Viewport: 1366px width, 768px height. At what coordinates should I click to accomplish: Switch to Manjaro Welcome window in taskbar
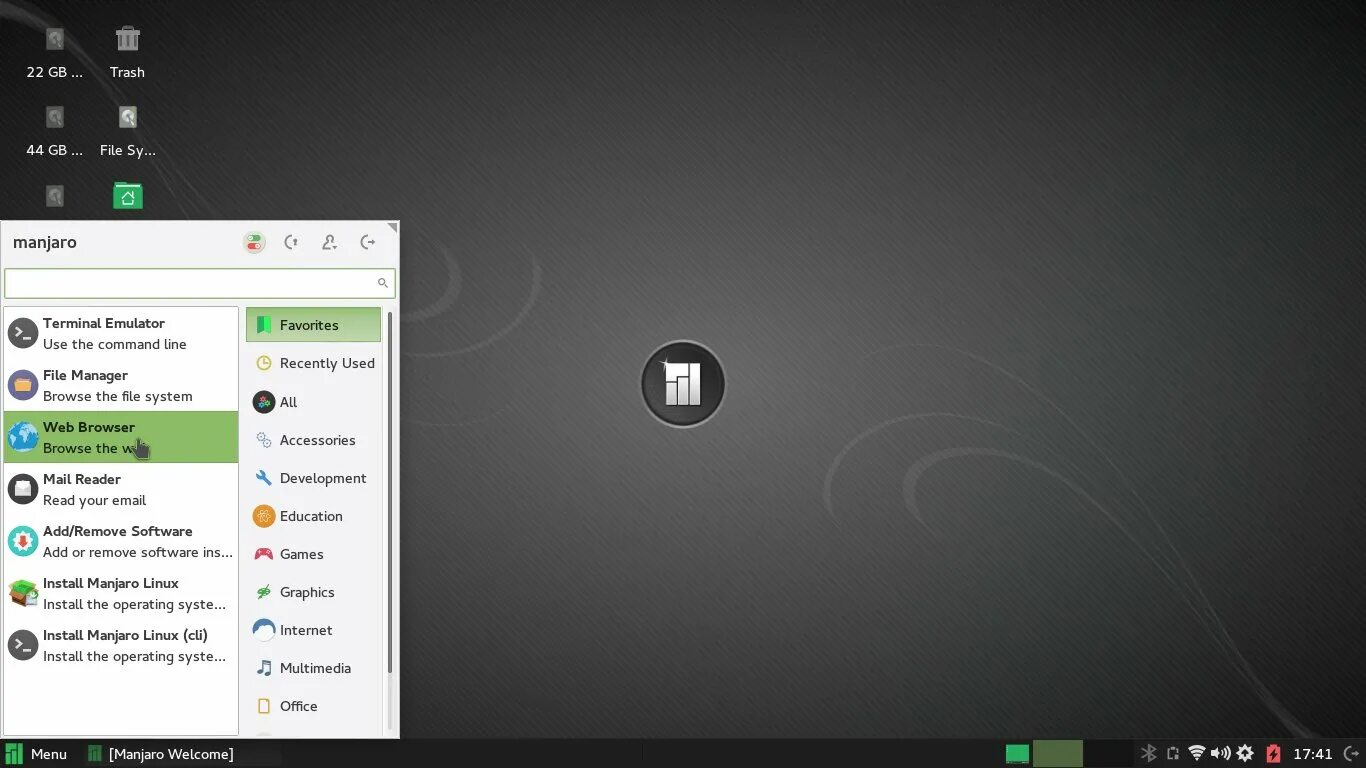pyautogui.click(x=161, y=754)
